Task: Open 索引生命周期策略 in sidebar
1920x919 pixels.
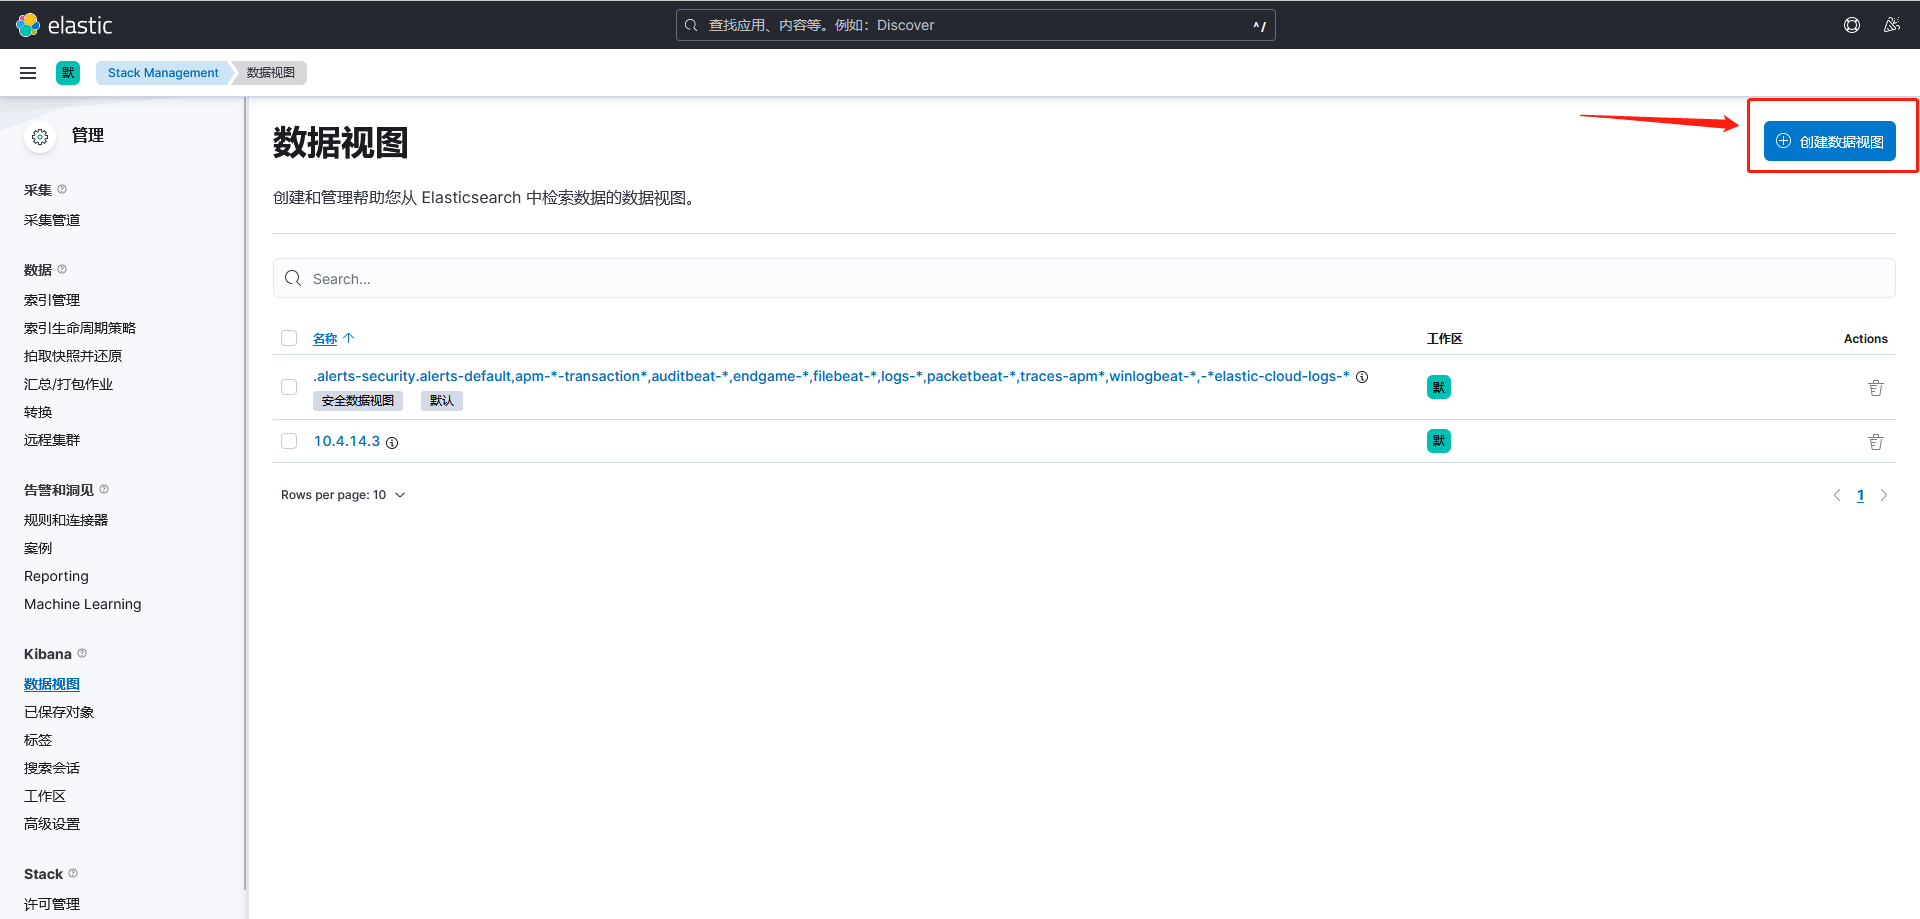Action: tap(80, 328)
